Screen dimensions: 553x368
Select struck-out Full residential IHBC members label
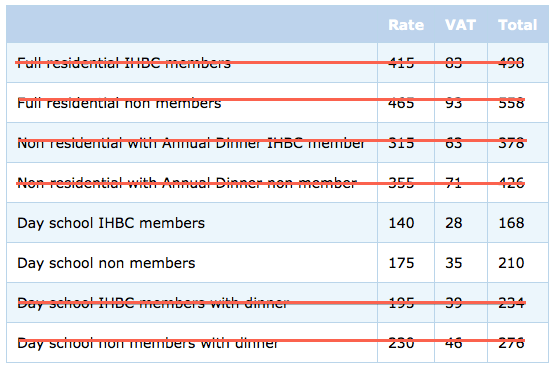pos(124,63)
